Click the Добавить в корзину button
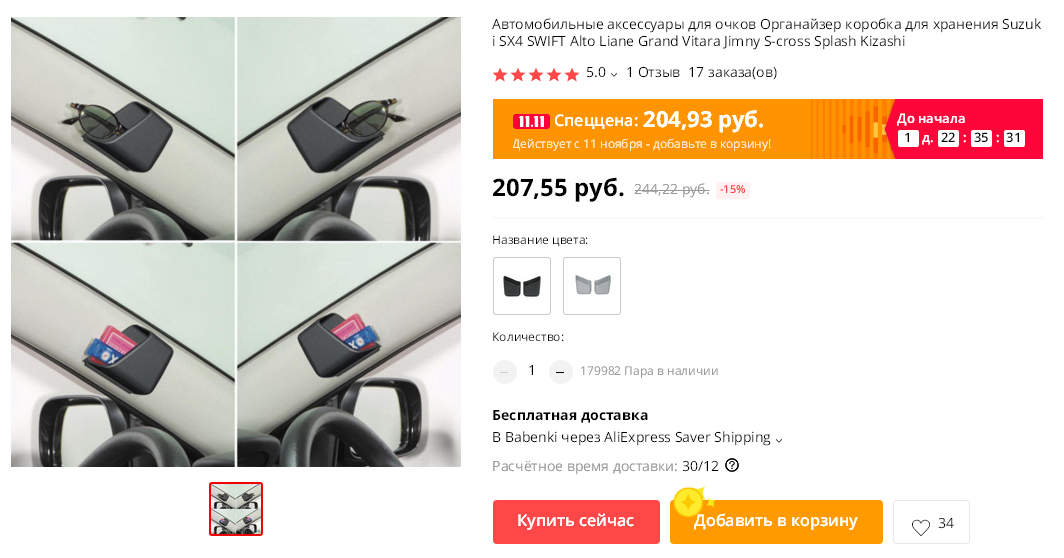The image size is (1064, 558). coord(776,521)
